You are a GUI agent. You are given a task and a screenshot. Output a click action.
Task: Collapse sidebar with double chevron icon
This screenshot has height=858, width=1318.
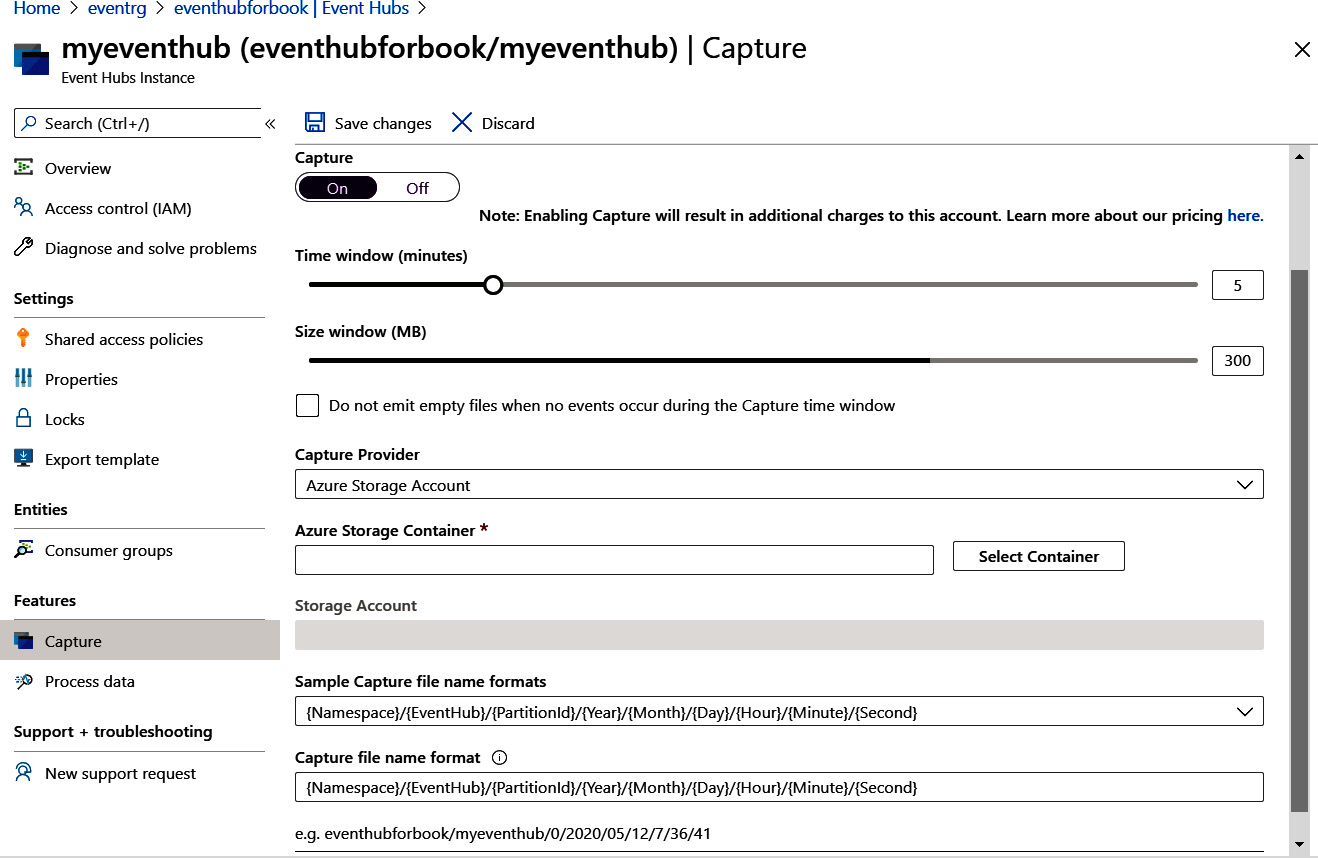(x=270, y=124)
